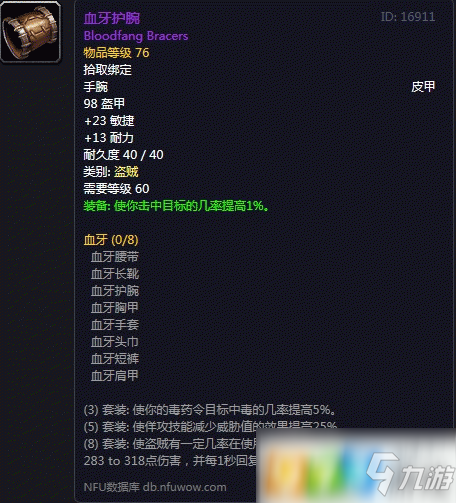This screenshot has width=456, height=503.
Task: Open set piece 血牙头巾
Action: pyautogui.click(x=115, y=342)
